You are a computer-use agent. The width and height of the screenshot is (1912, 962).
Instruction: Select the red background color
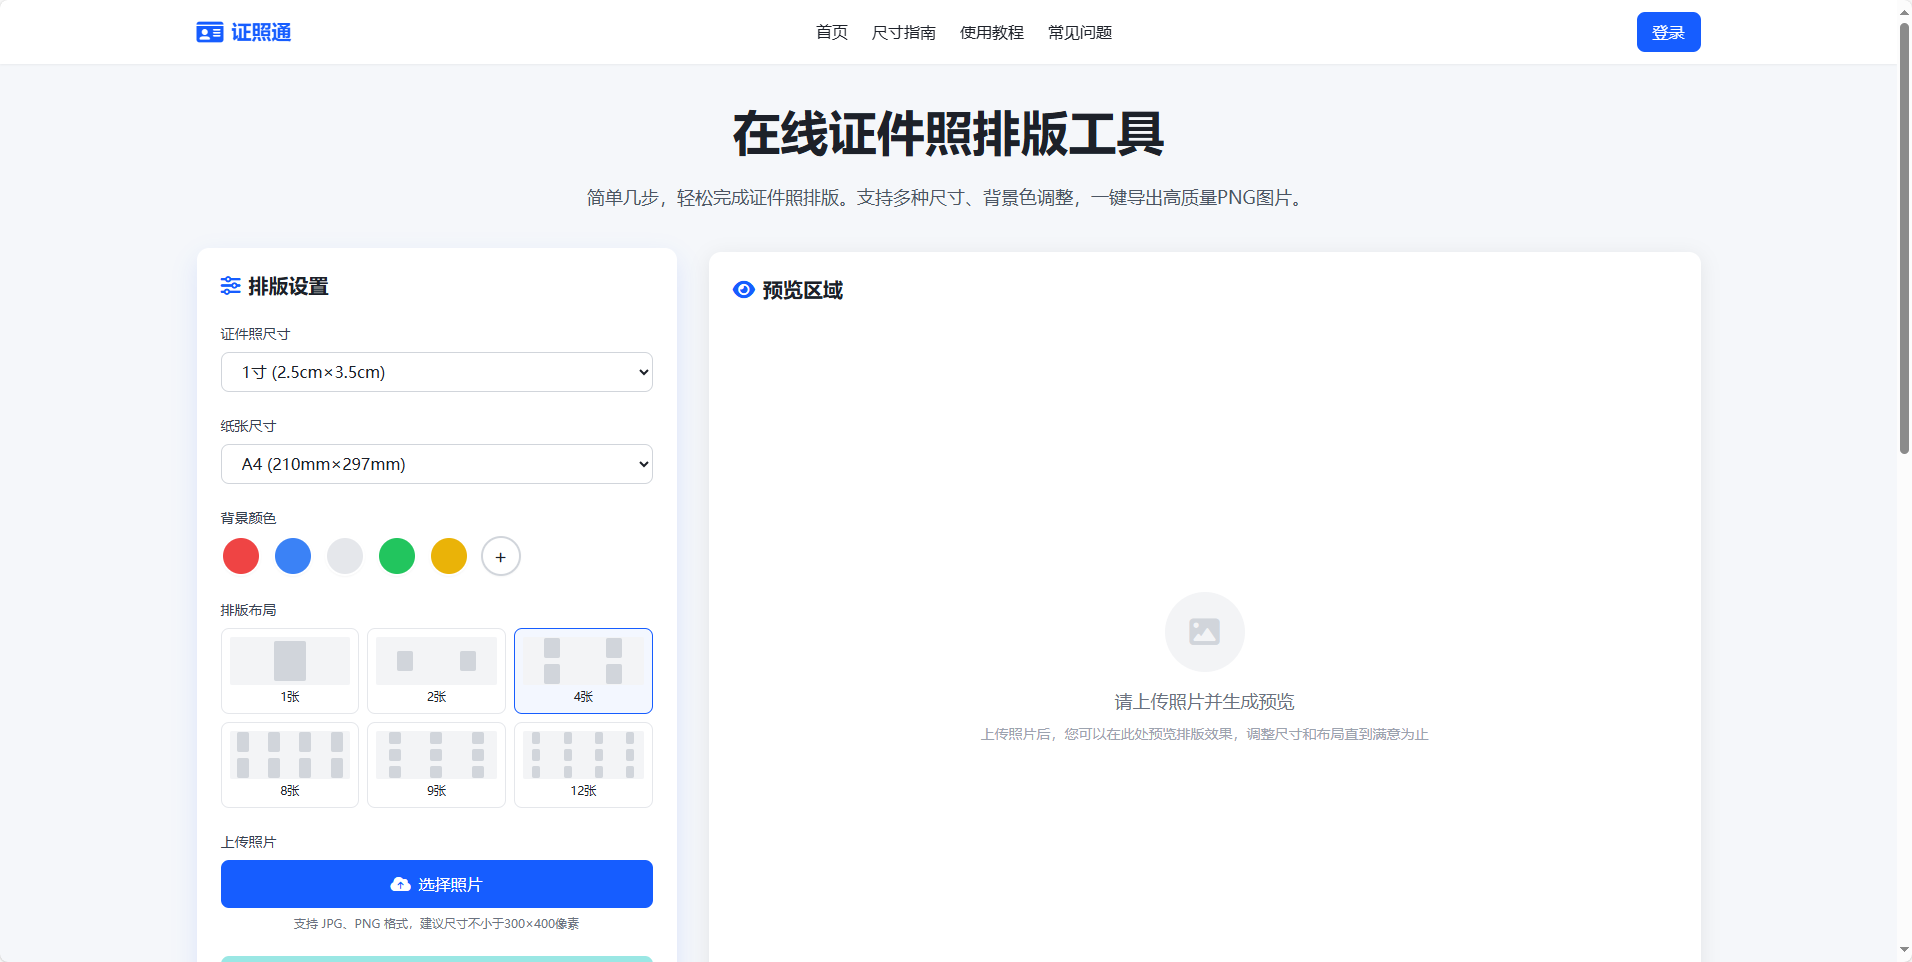coord(241,556)
